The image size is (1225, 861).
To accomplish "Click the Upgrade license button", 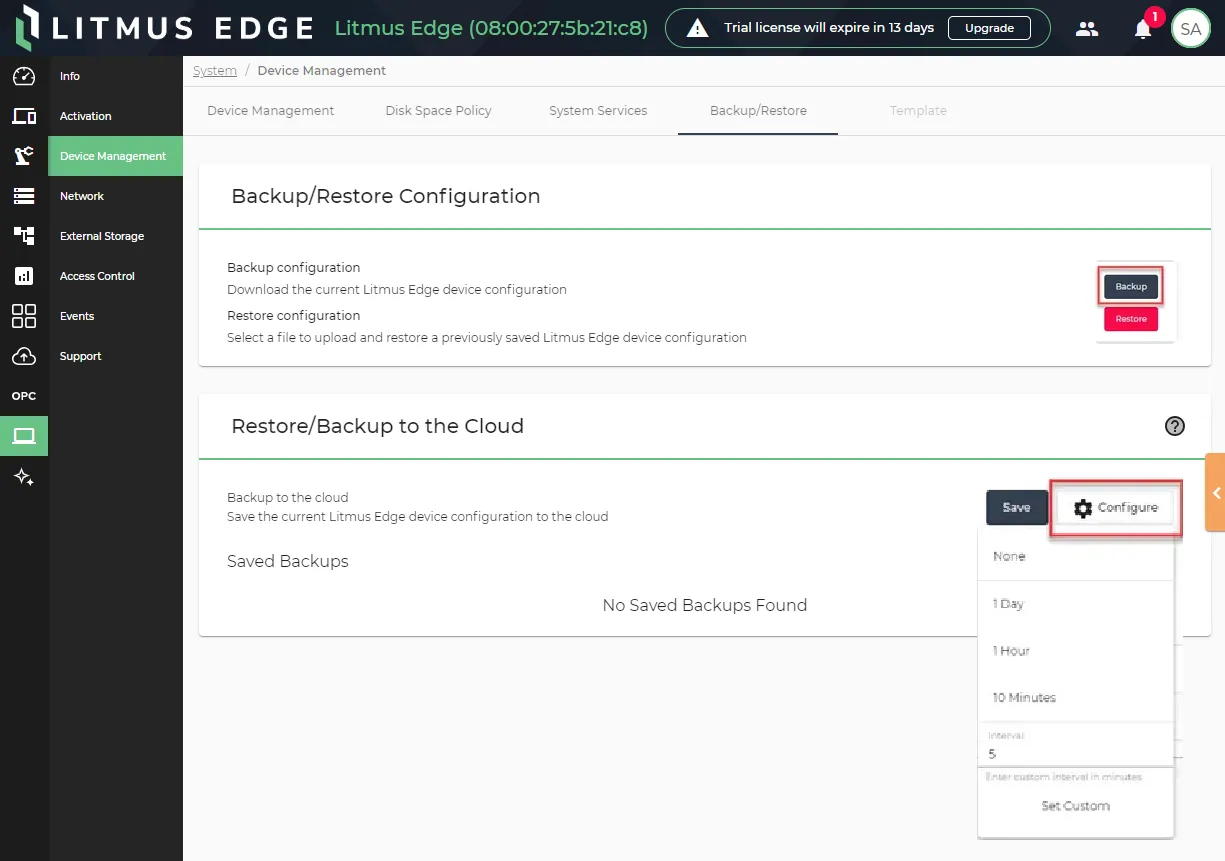I will click(989, 28).
